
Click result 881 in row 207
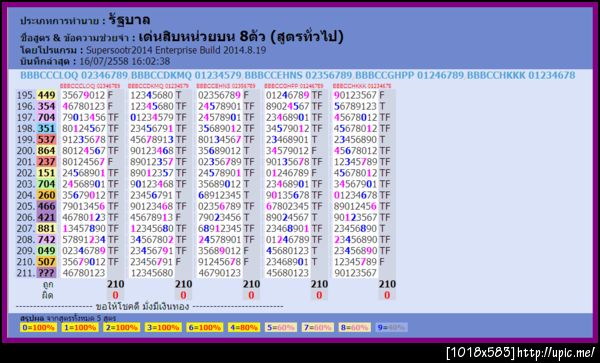46,228
